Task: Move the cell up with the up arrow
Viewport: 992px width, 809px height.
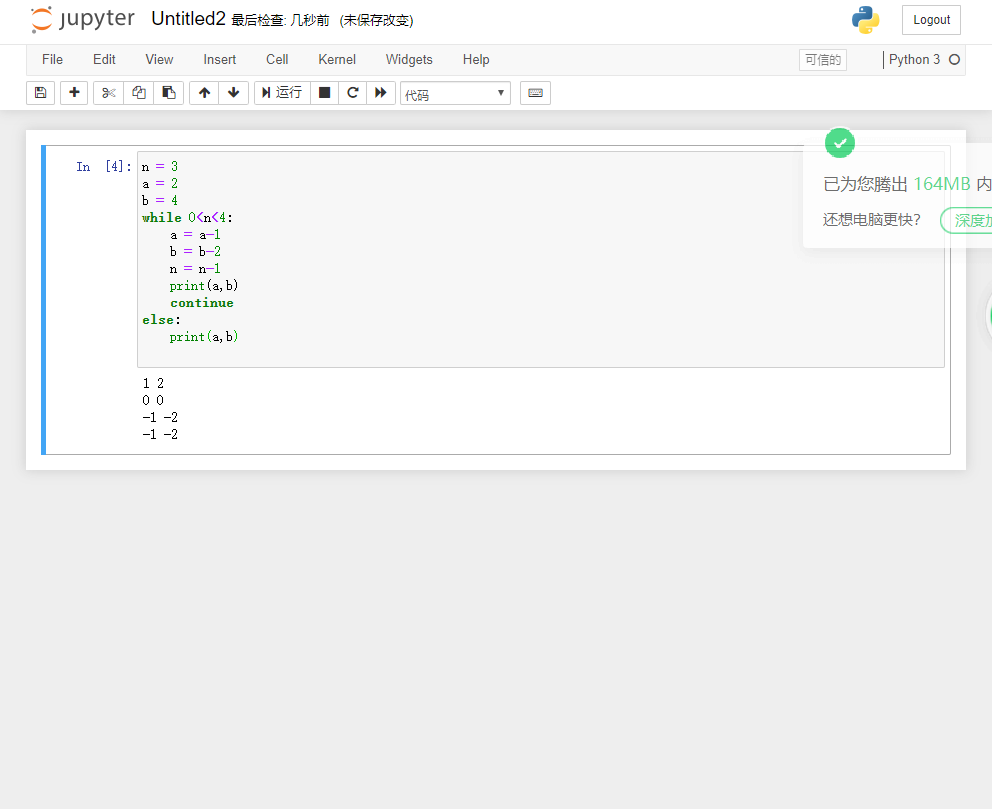Action: [x=204, y=92]
